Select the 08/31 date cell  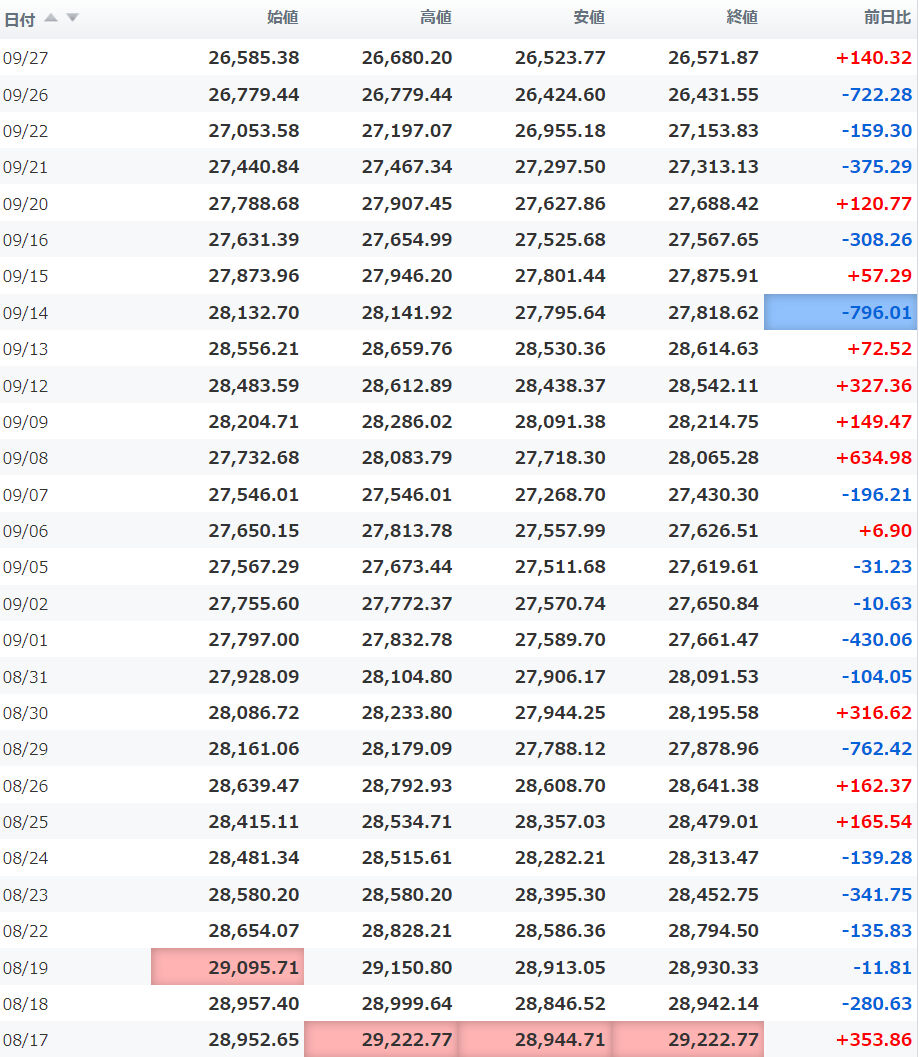point(26,677)
